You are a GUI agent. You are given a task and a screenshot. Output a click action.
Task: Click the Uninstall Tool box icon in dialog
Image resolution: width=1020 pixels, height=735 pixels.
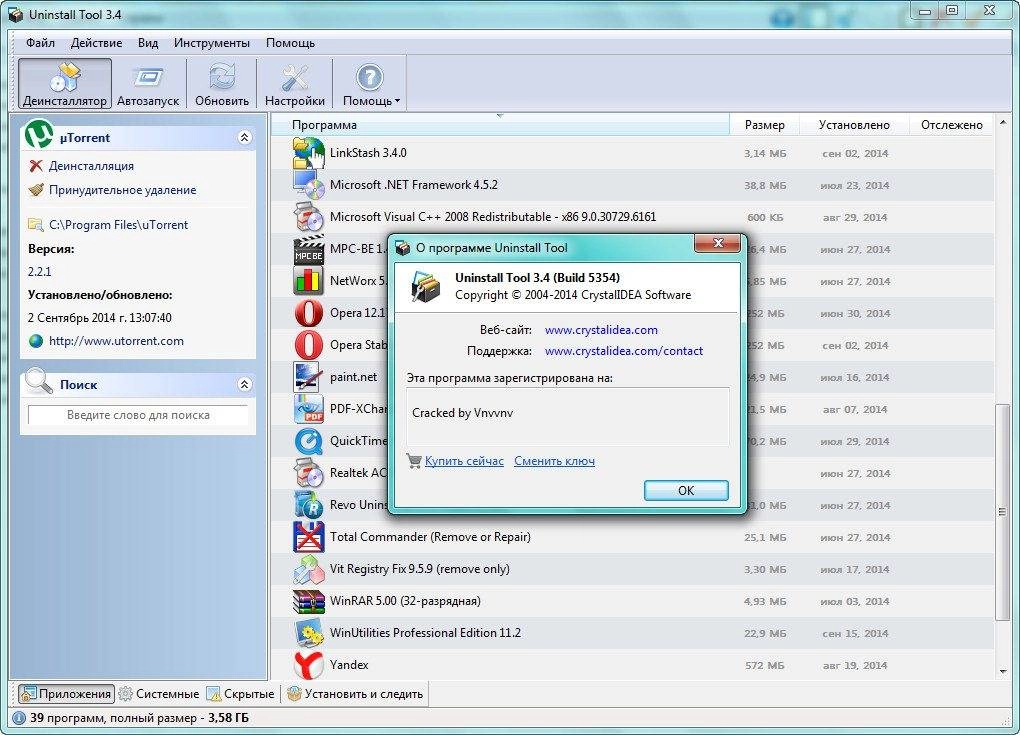[425, 286]
